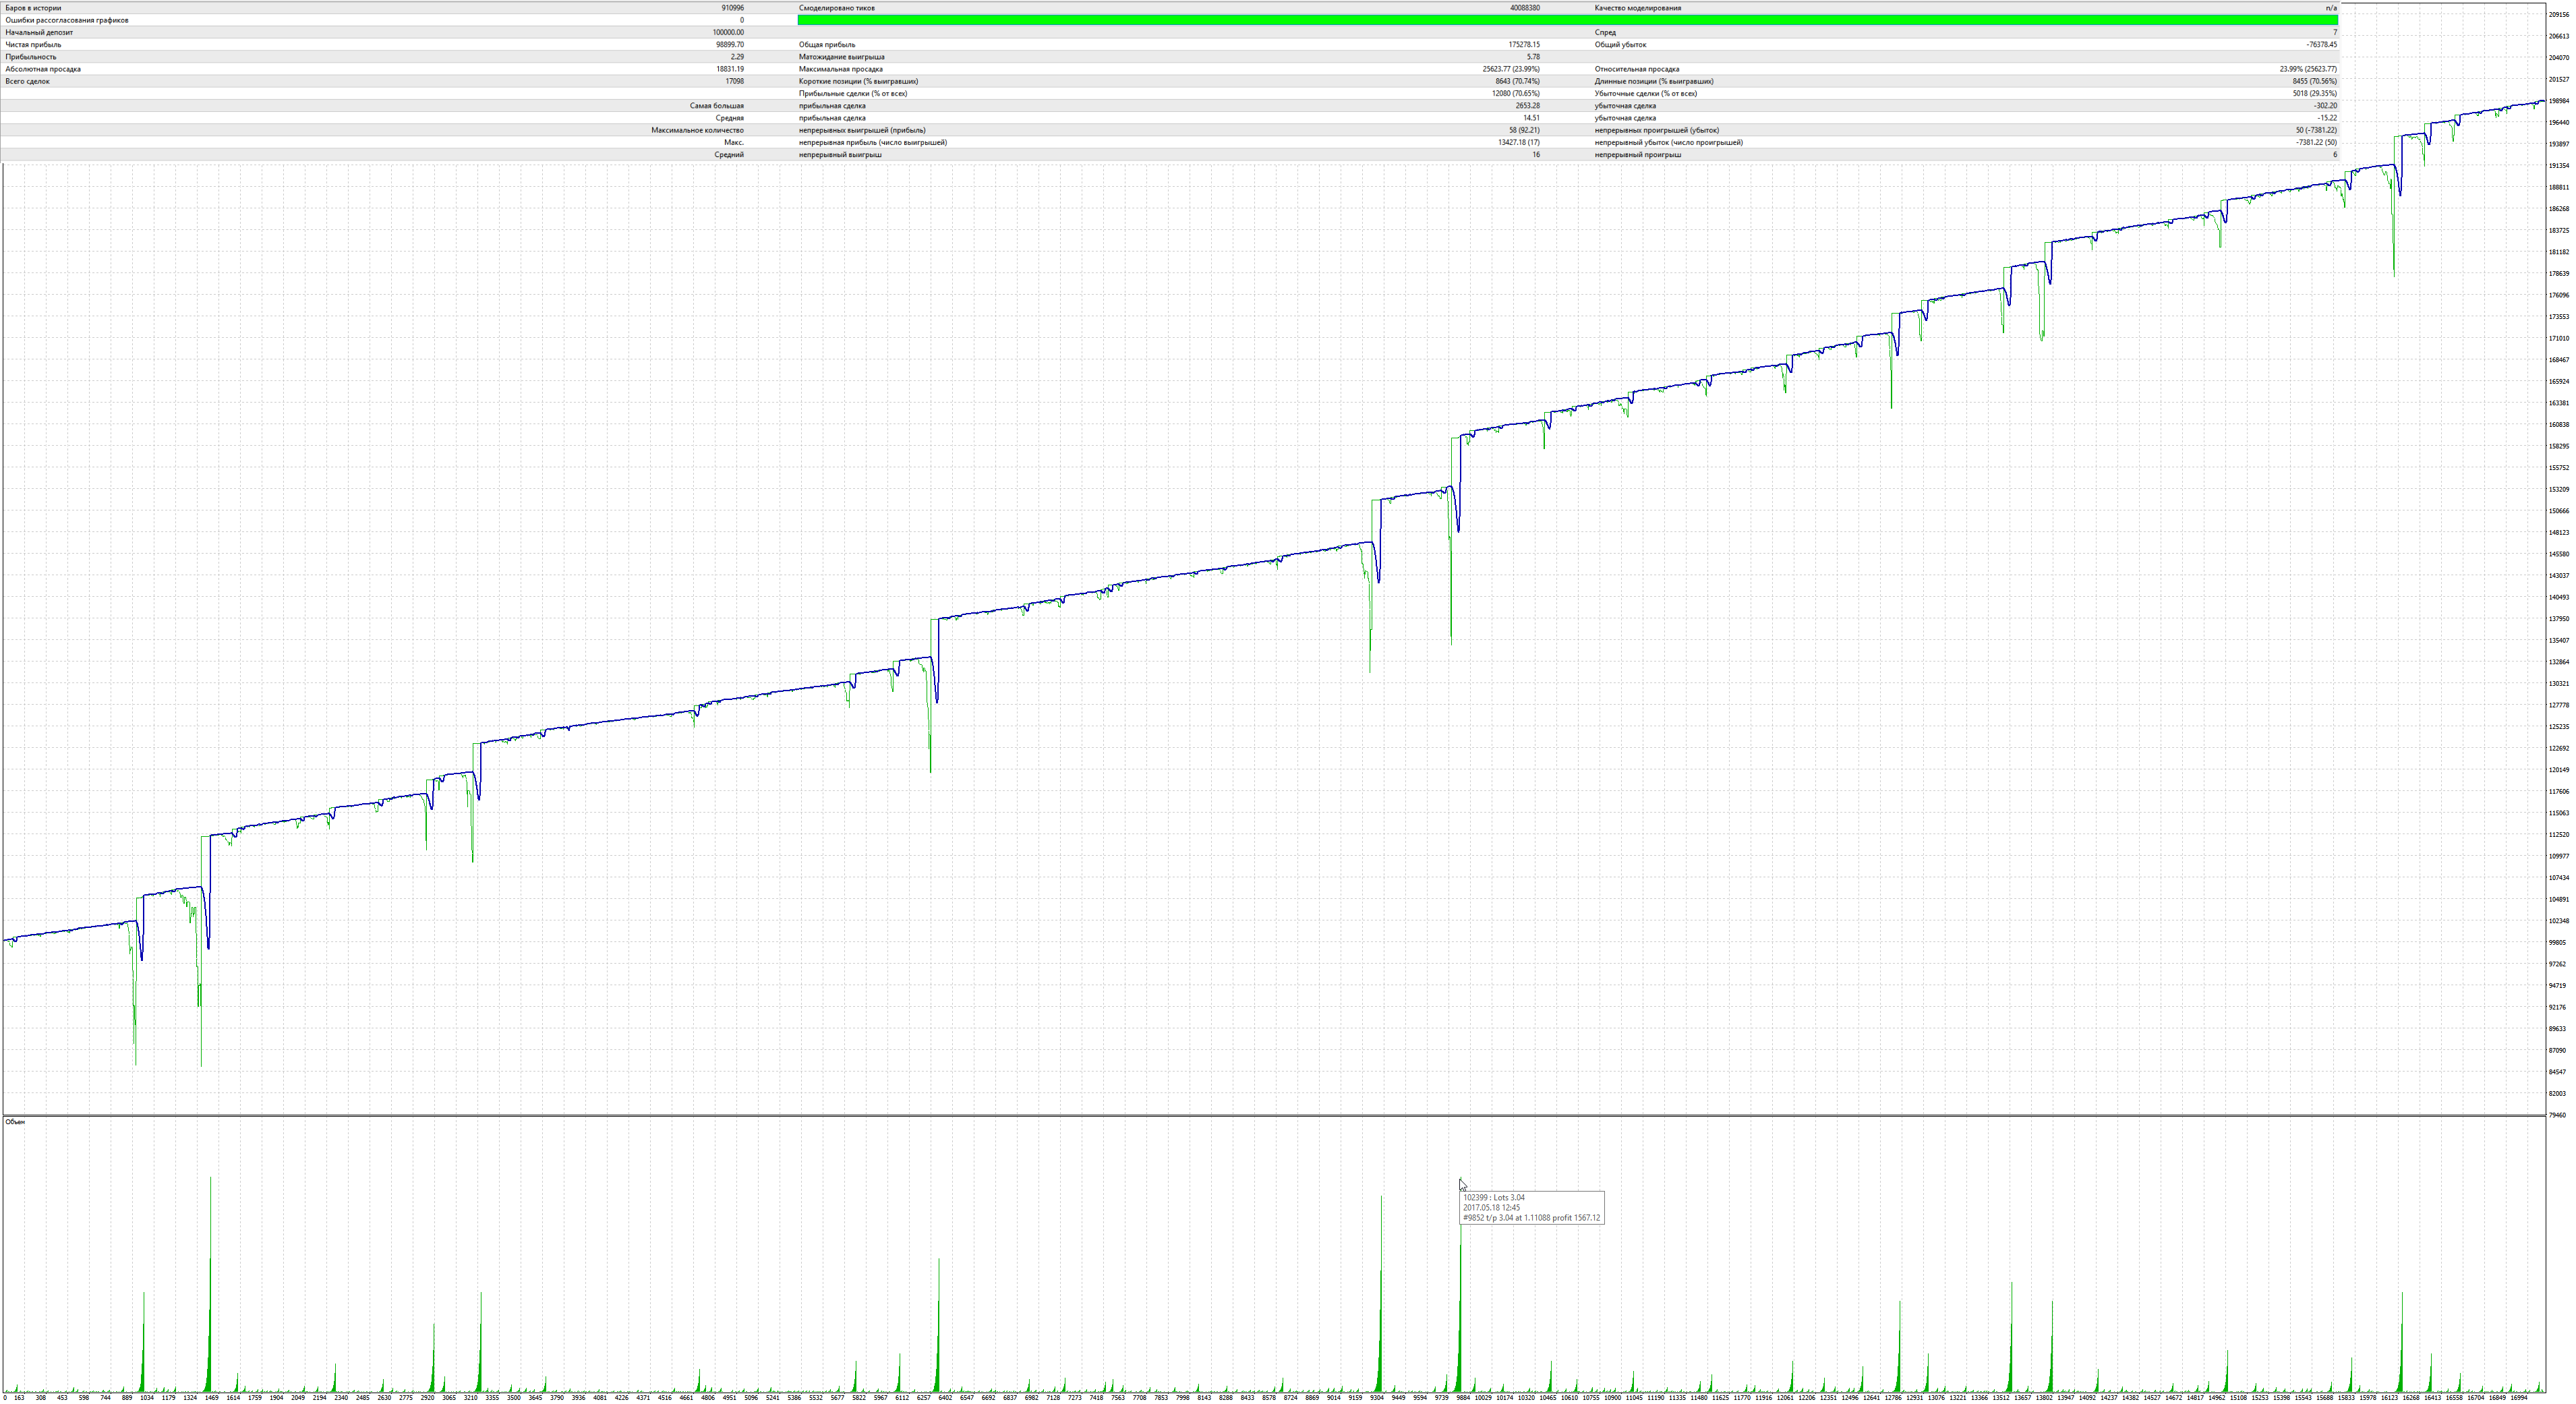Click "непрерывная прибыль (число выигрышей)" label
Image resolution: width=2576 pixels, height=1404 pixels.
click(873, 142)
